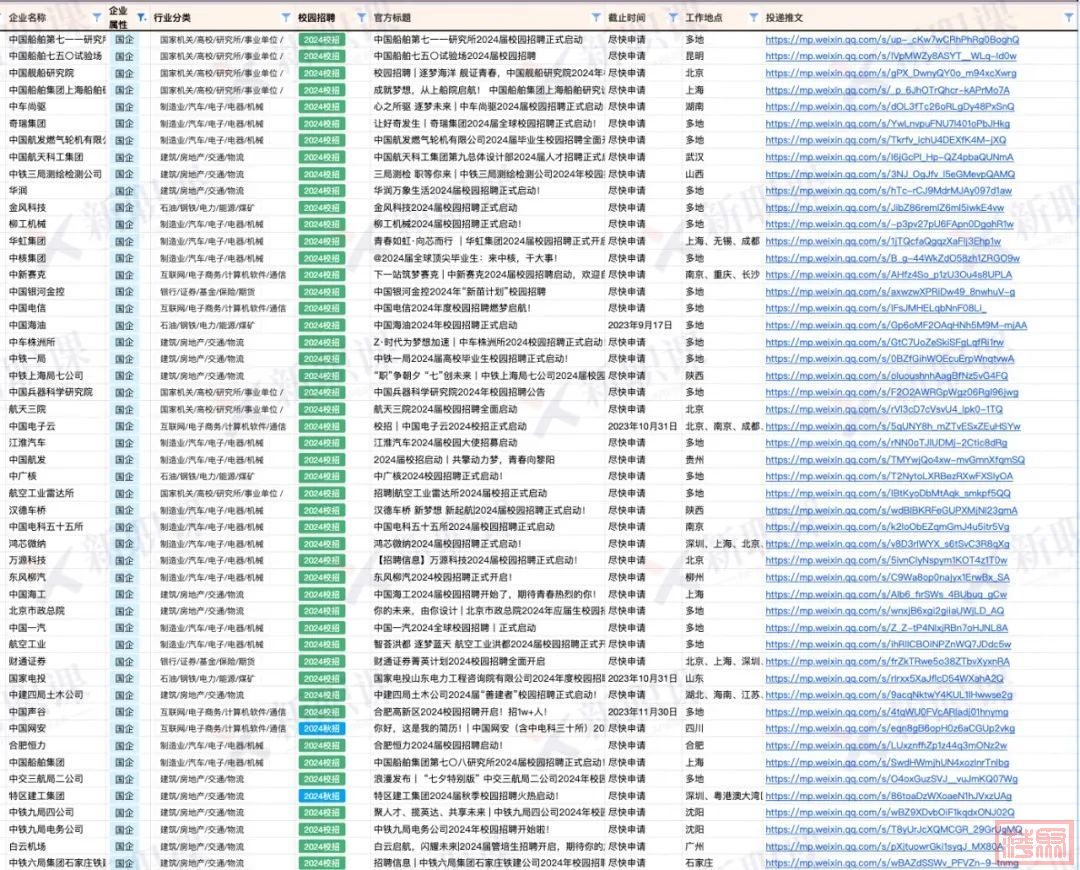The image size is (1080, 870).
Task: Click the 2024校招 tag in 金风科技 row
Action: click(x=322, y=208)
